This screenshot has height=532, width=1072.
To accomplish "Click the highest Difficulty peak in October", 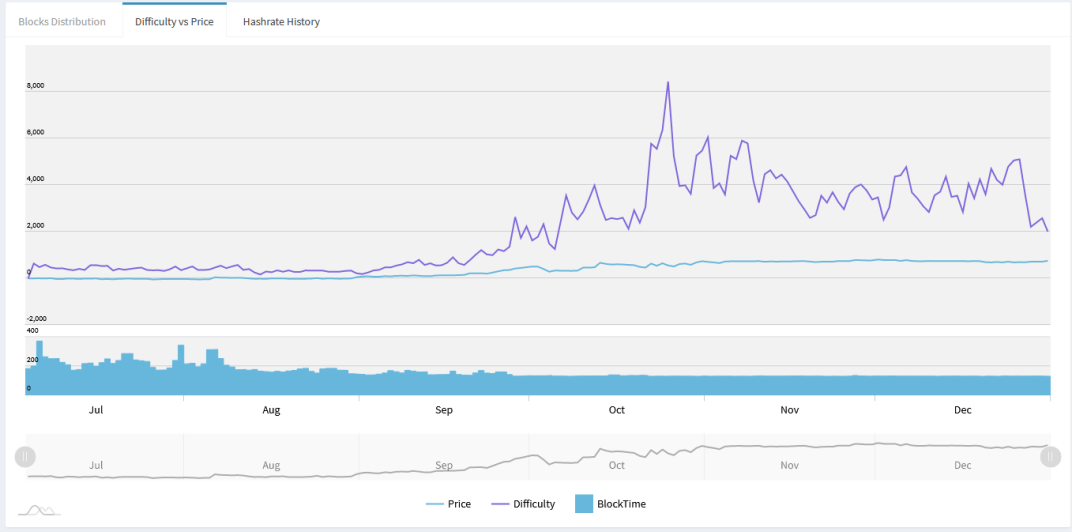I will 667,82.
